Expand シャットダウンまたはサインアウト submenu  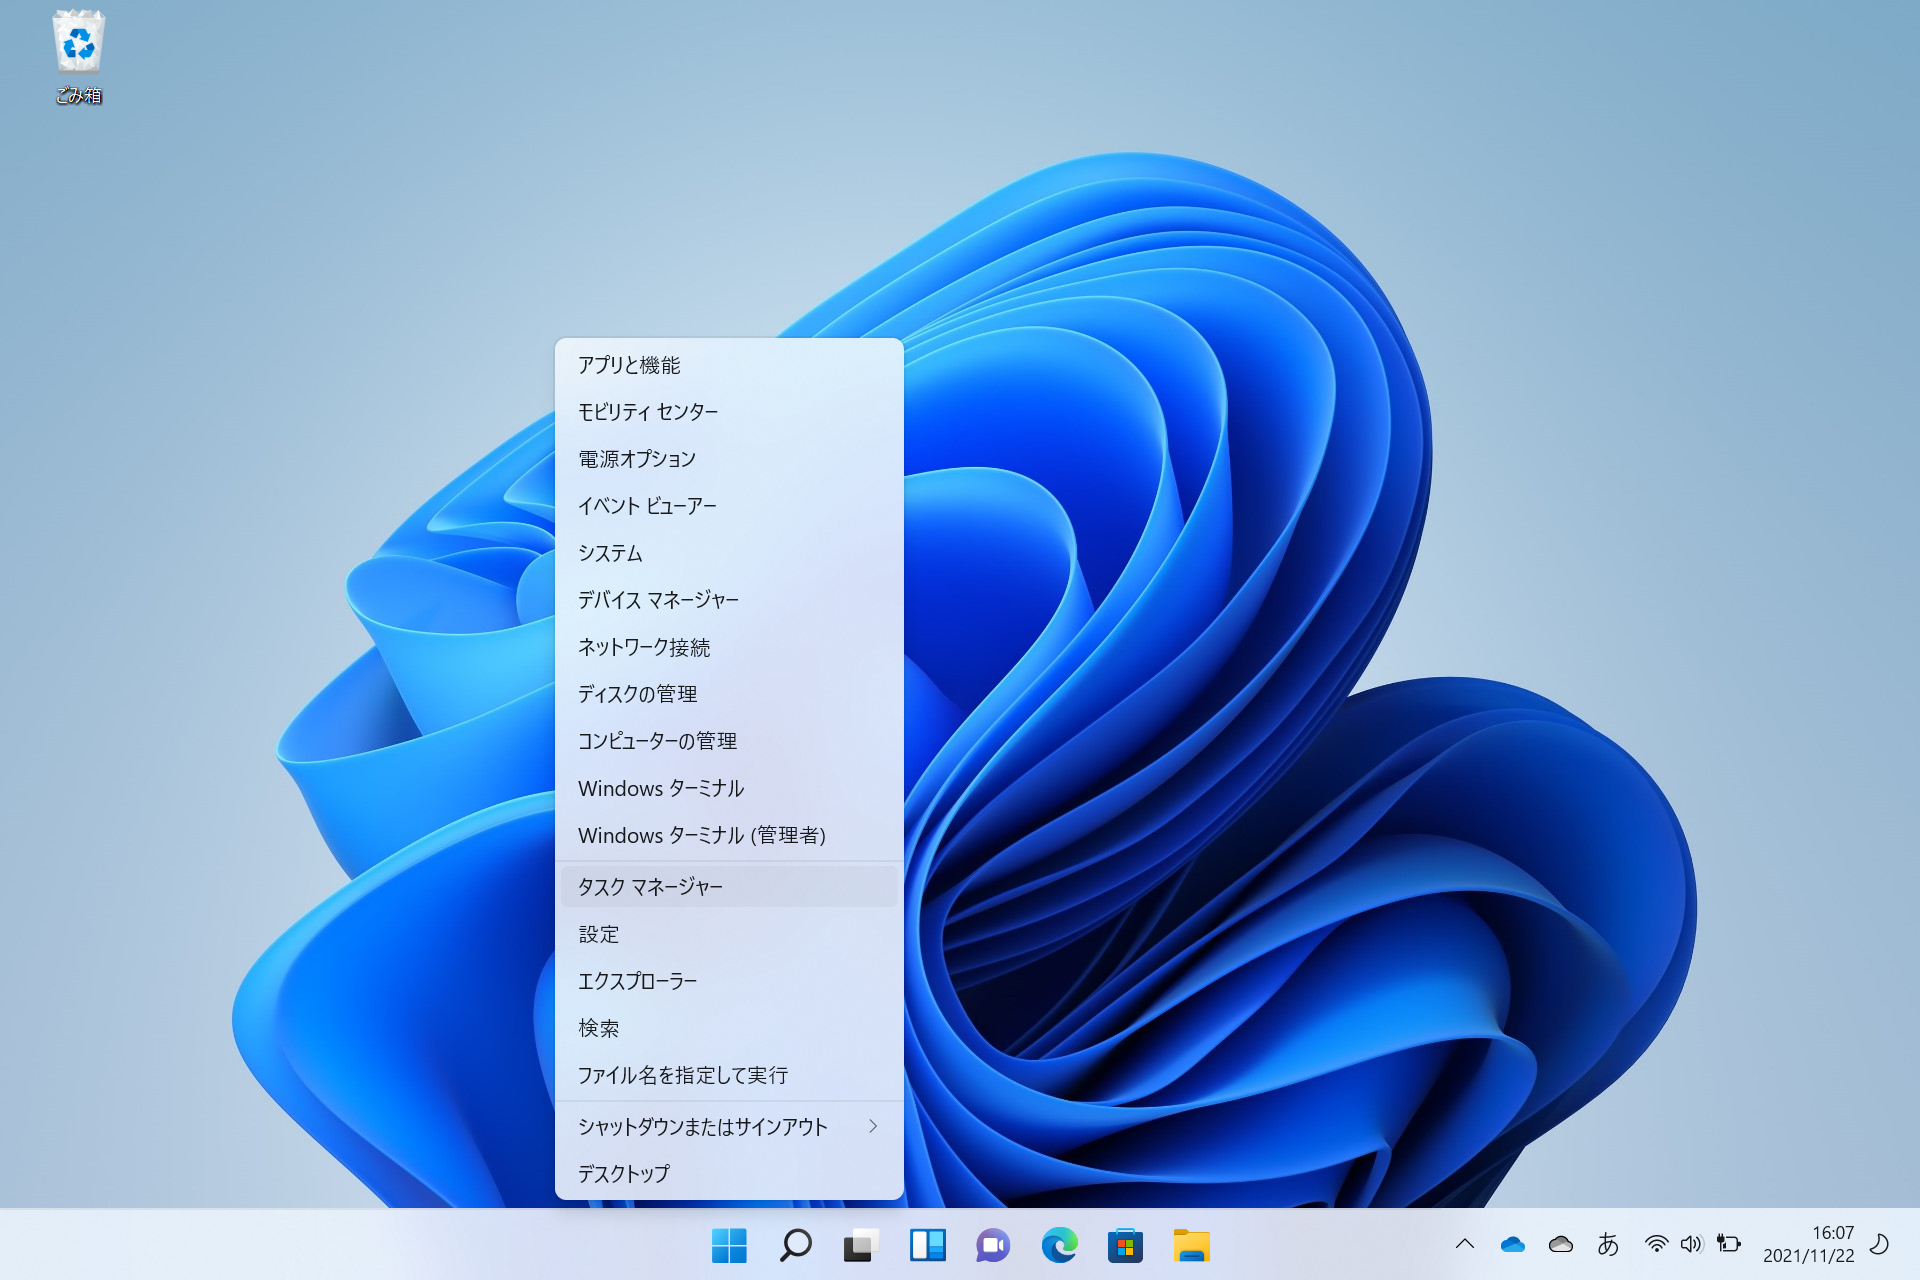pos(728,1127)
